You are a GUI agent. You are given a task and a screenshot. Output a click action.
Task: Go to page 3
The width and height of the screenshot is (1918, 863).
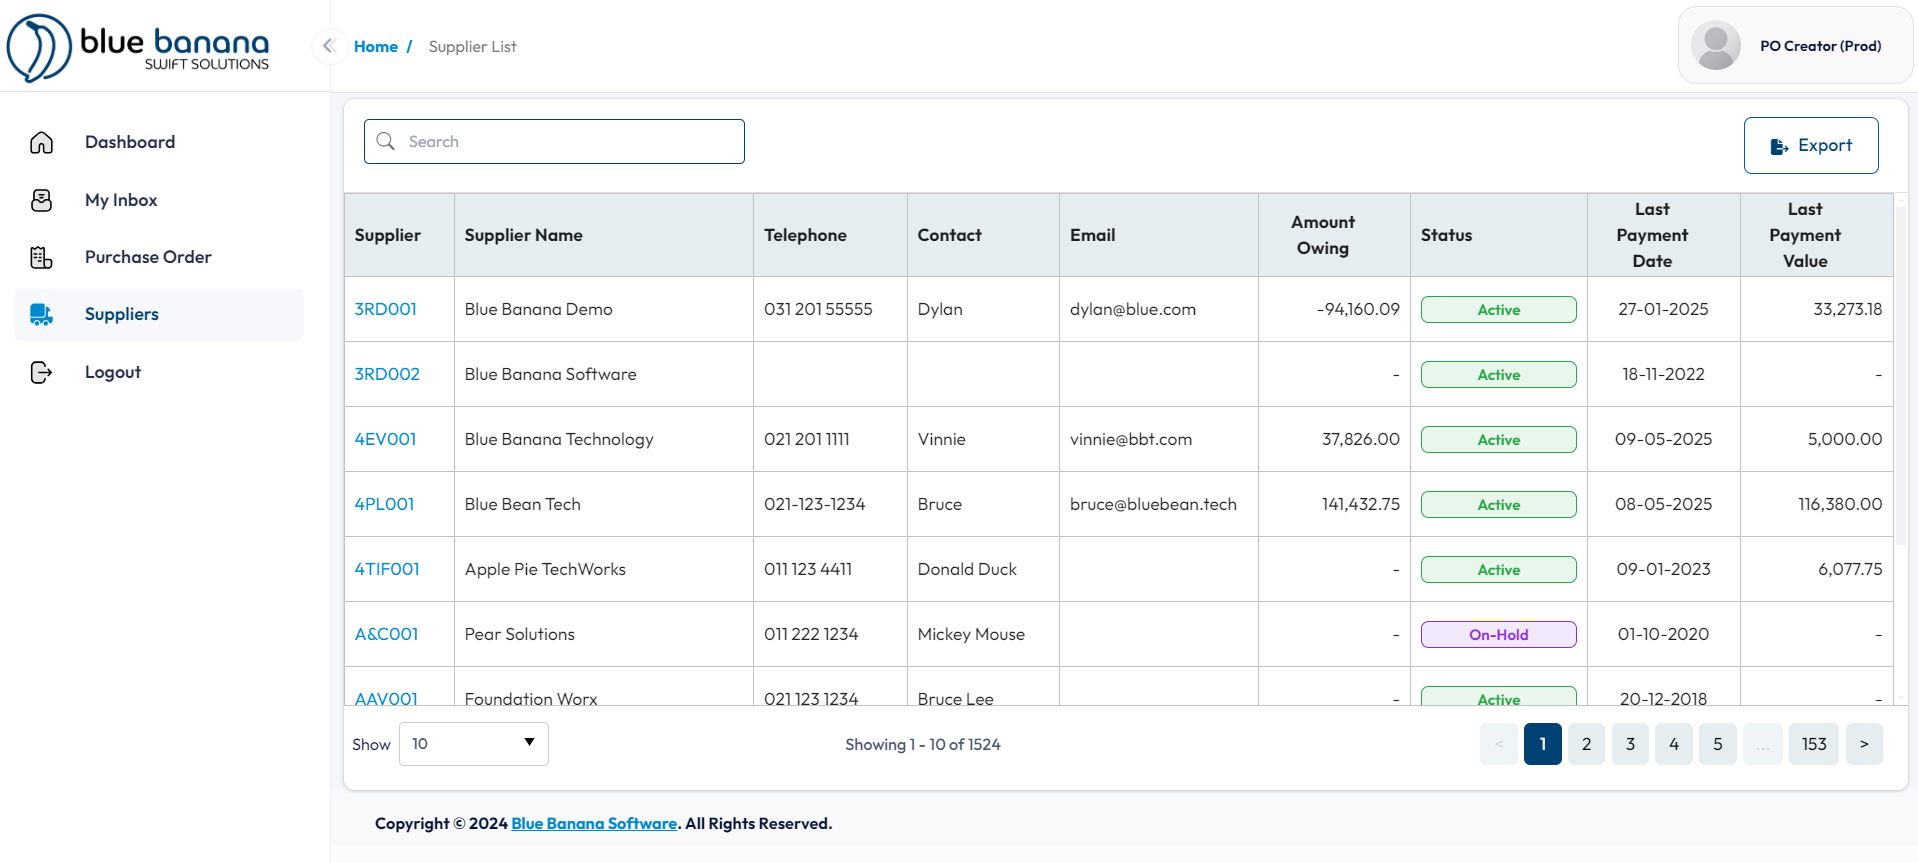[1631, 744]
